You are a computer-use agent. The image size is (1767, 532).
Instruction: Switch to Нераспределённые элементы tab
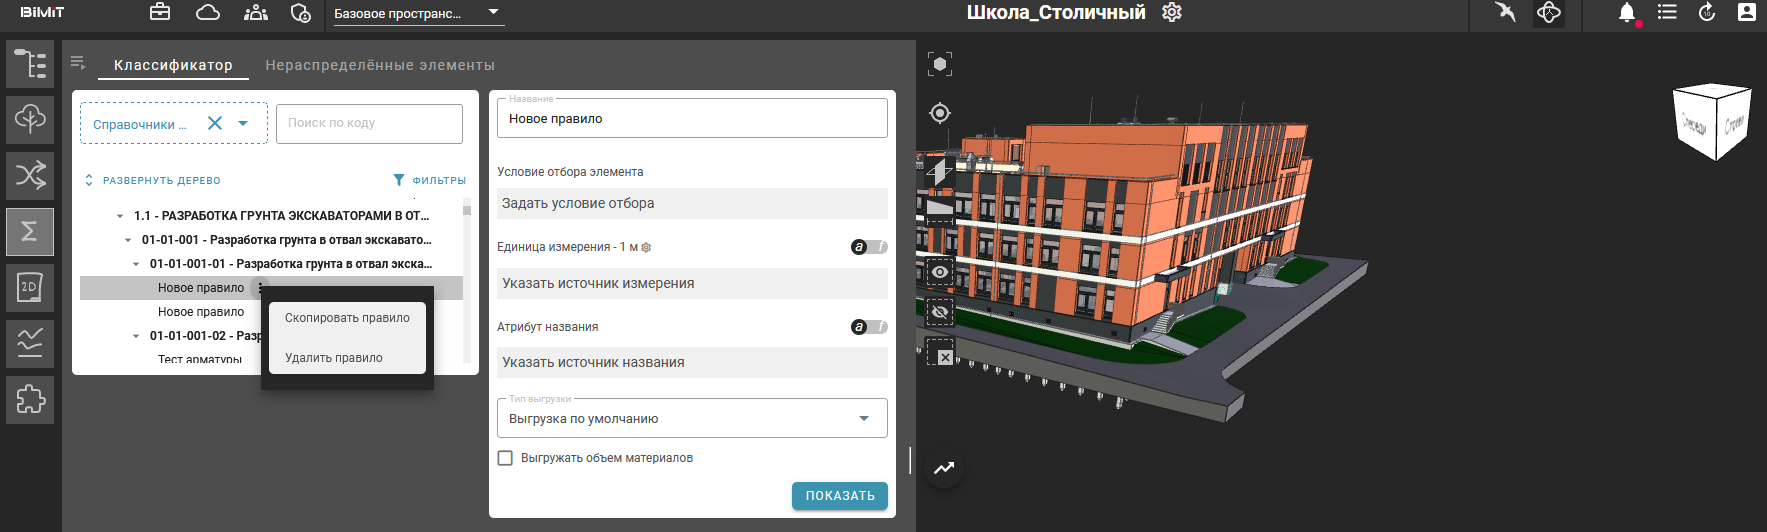[380, 65]
